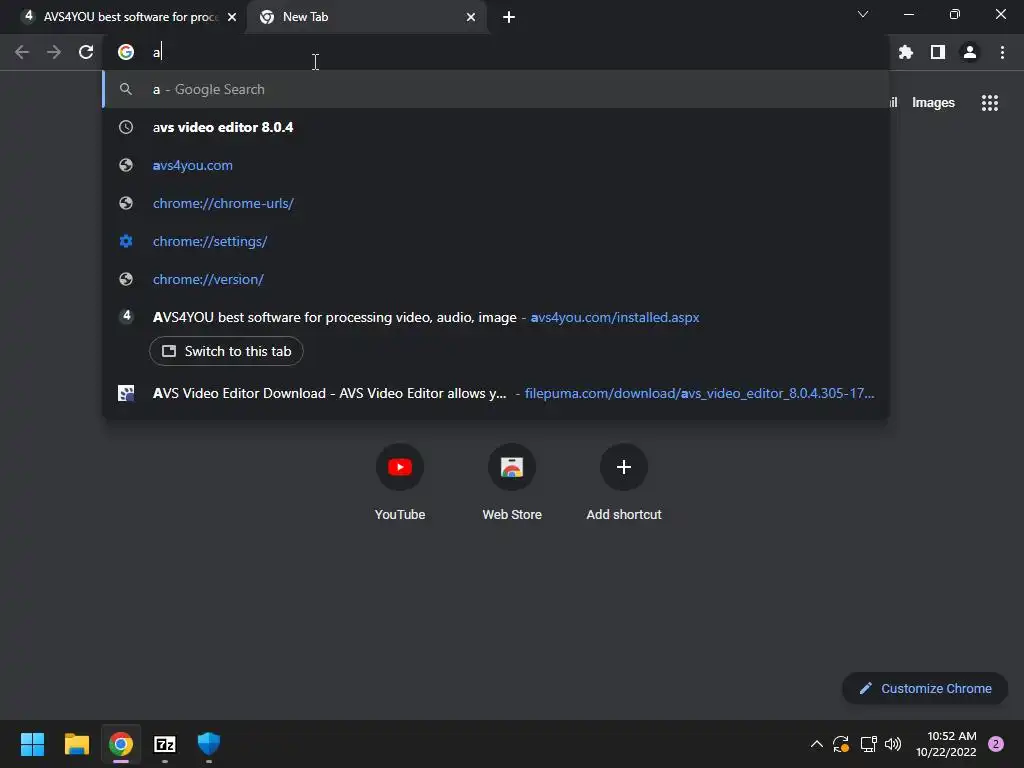Image resolution: width=1024 pixels, height=768 pixels.
Task: Select the chrome://chrome-urls/ suggestion
Action: [x=496, y=203]
